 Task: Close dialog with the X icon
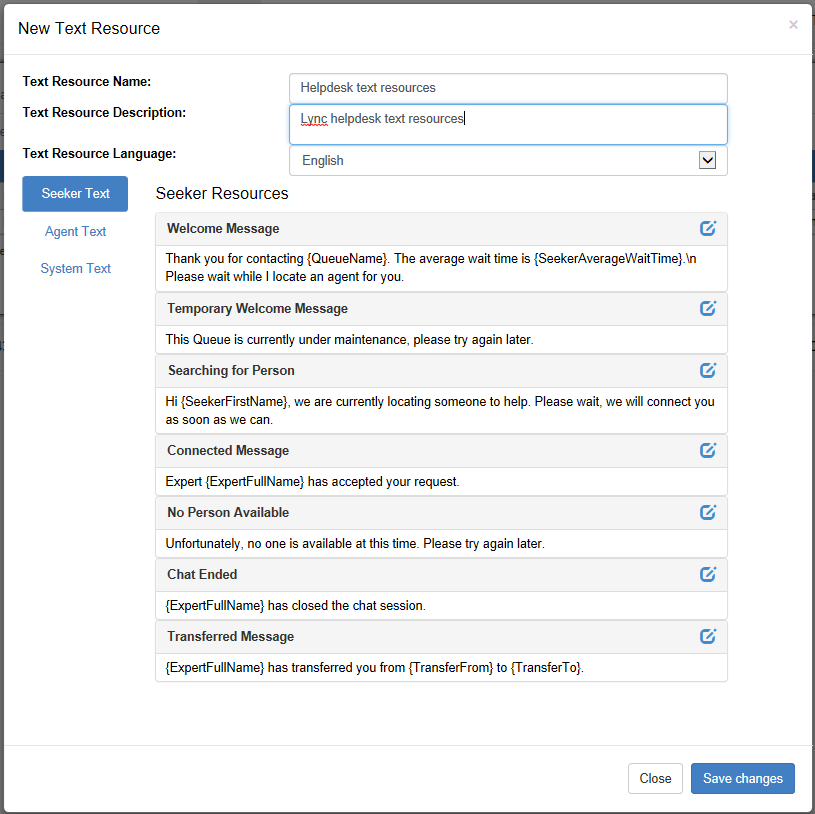[x=793, y=24]
